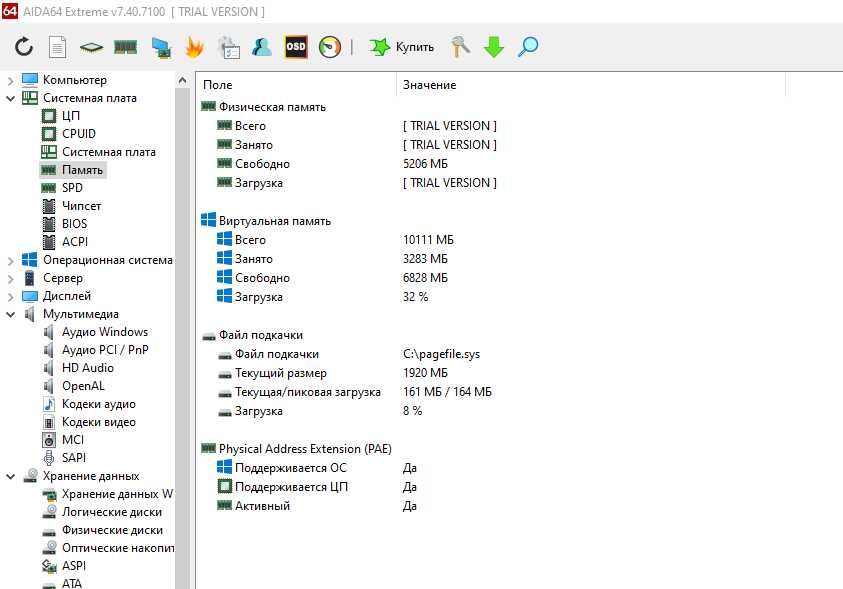
Task: Click the value 3283 МБ
Action: (425, 259)
